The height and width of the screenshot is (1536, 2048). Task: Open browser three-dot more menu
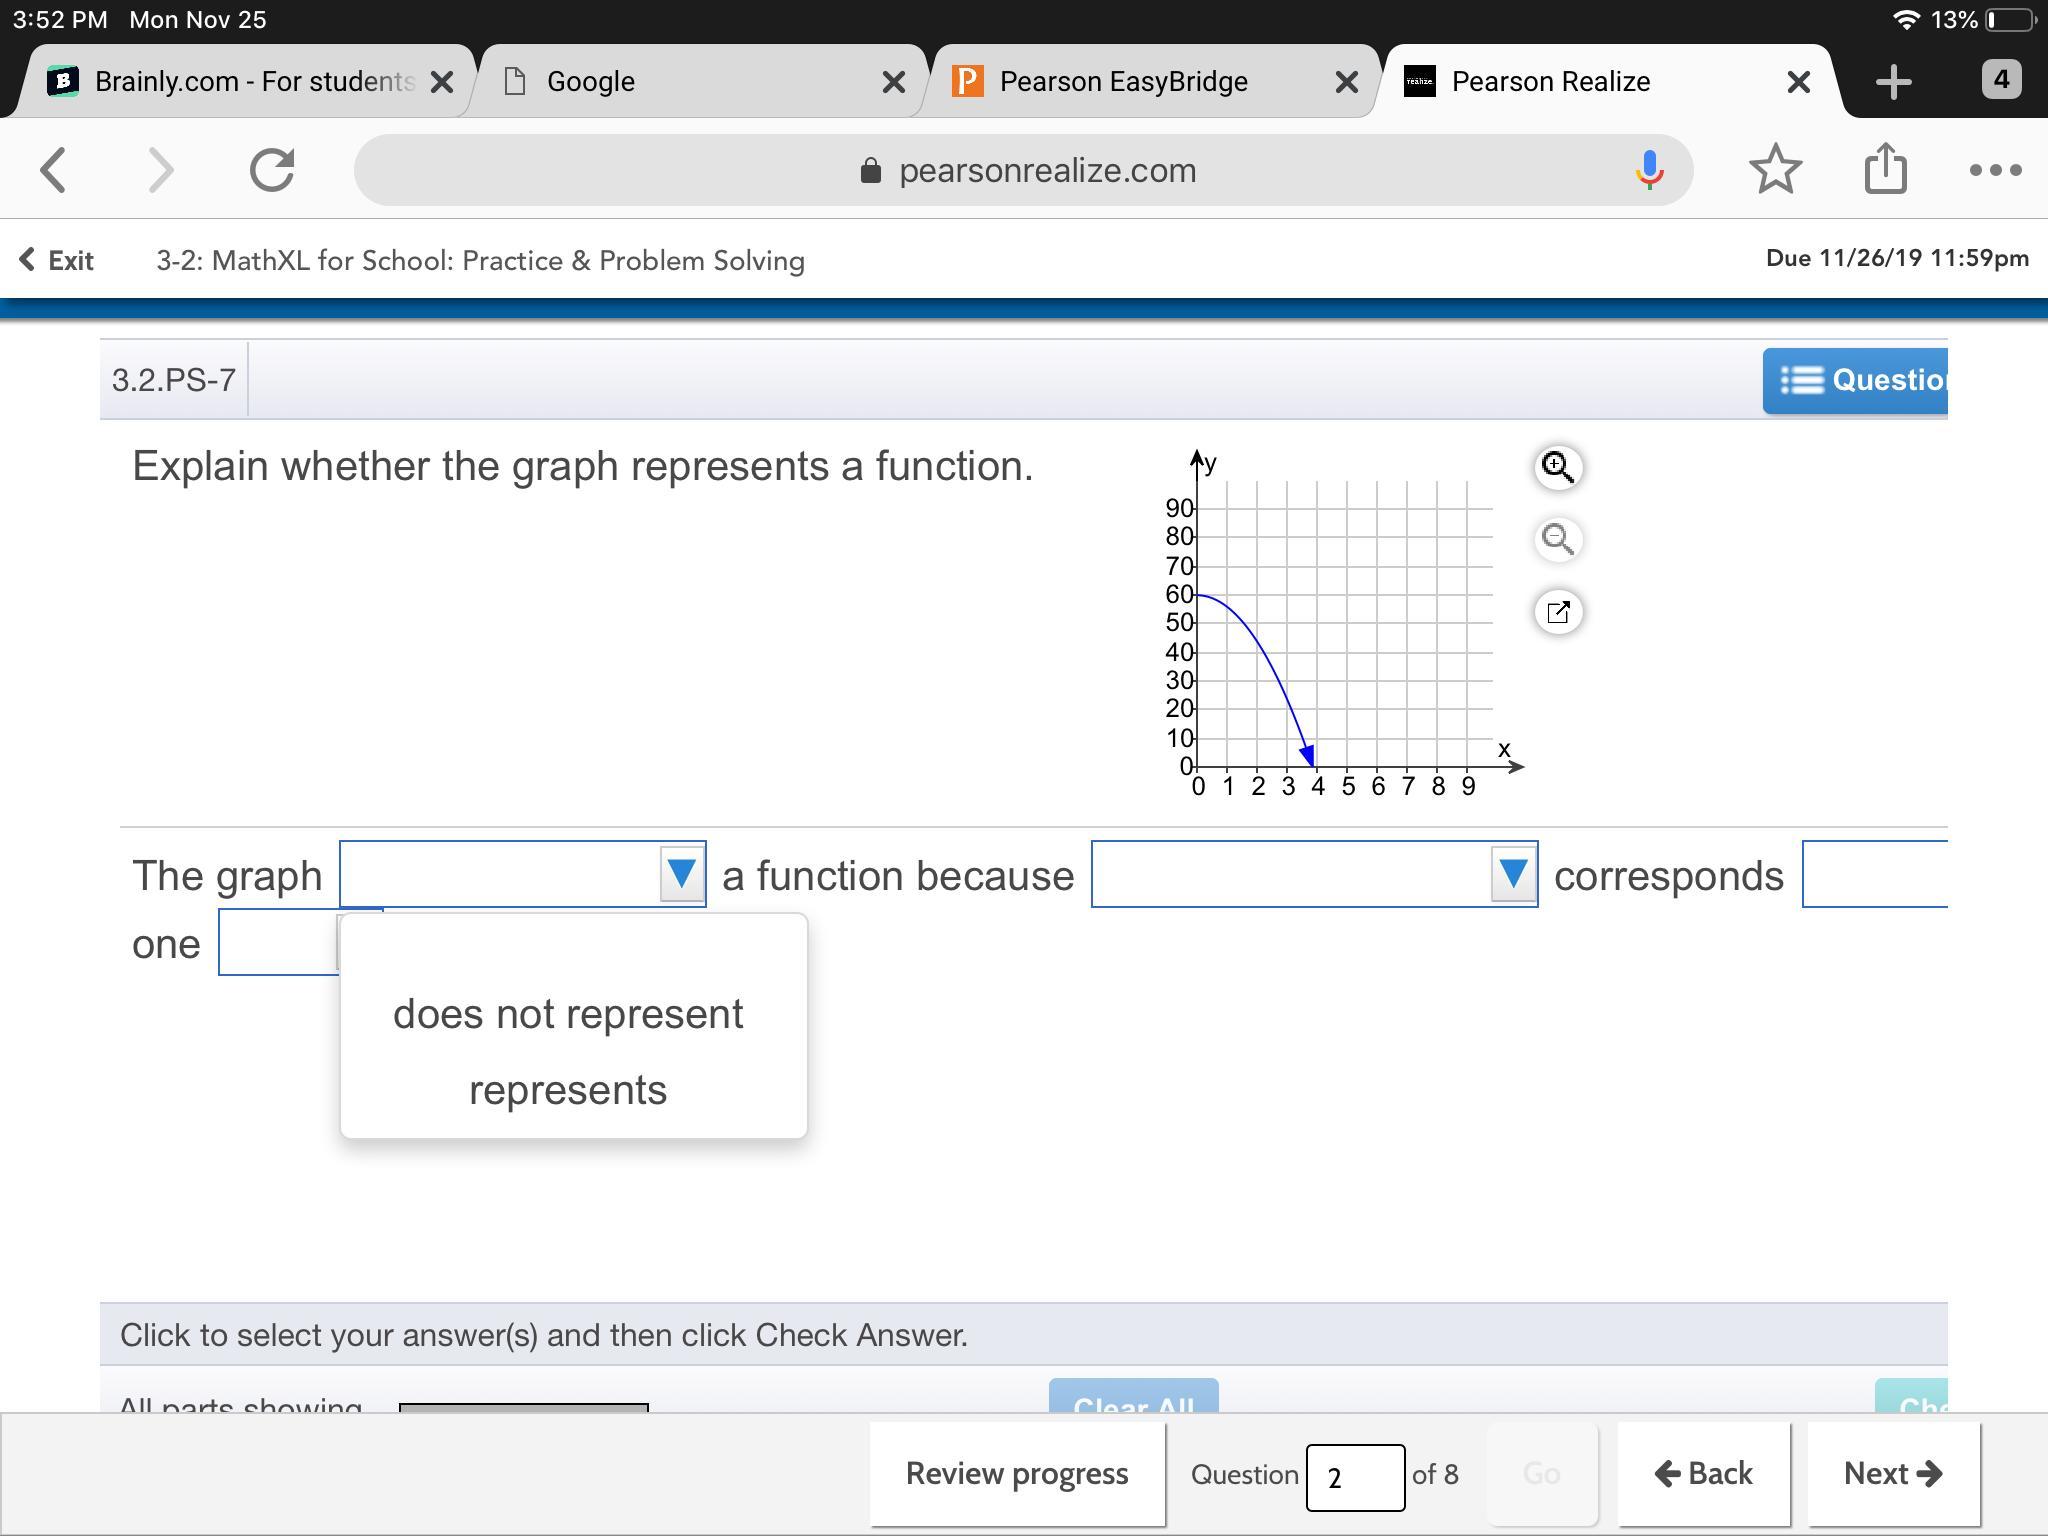(x=1995, y=170)
